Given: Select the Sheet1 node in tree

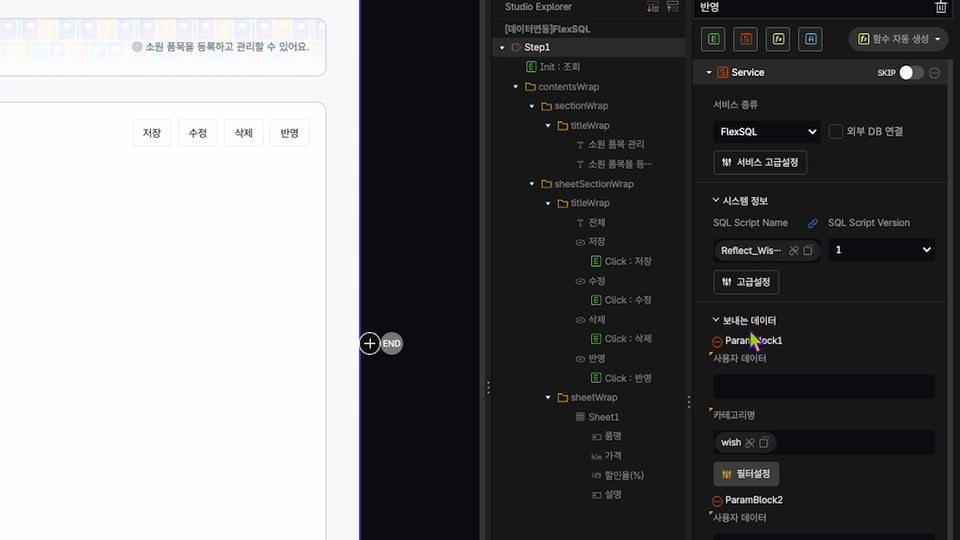Looking at the screenshot, I should (x=598, y=417).
